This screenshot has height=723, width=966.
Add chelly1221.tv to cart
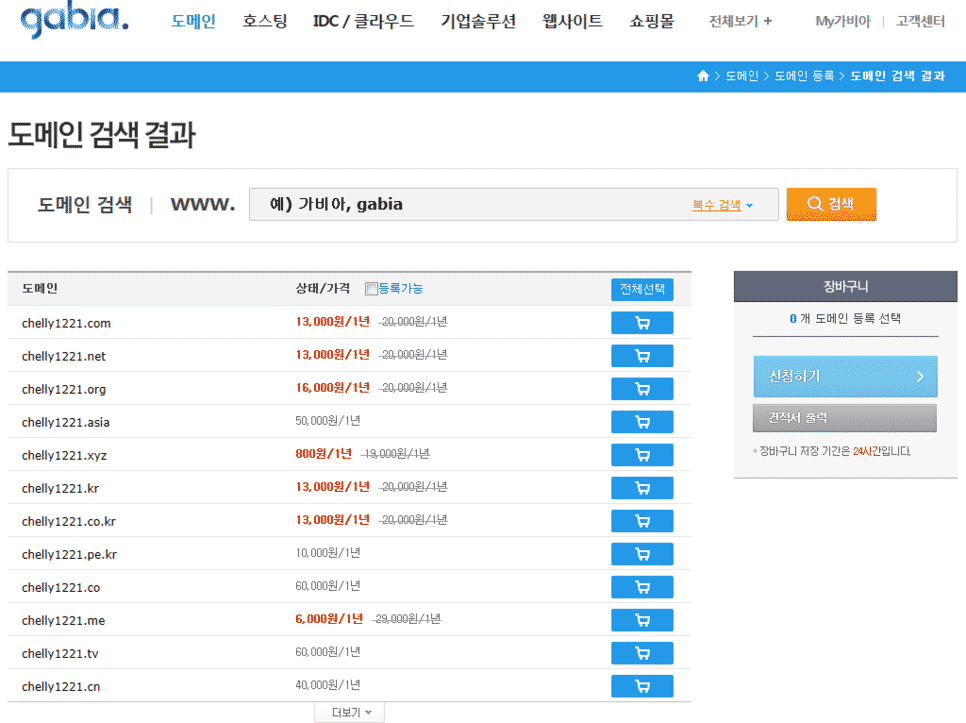click(642, 653)
